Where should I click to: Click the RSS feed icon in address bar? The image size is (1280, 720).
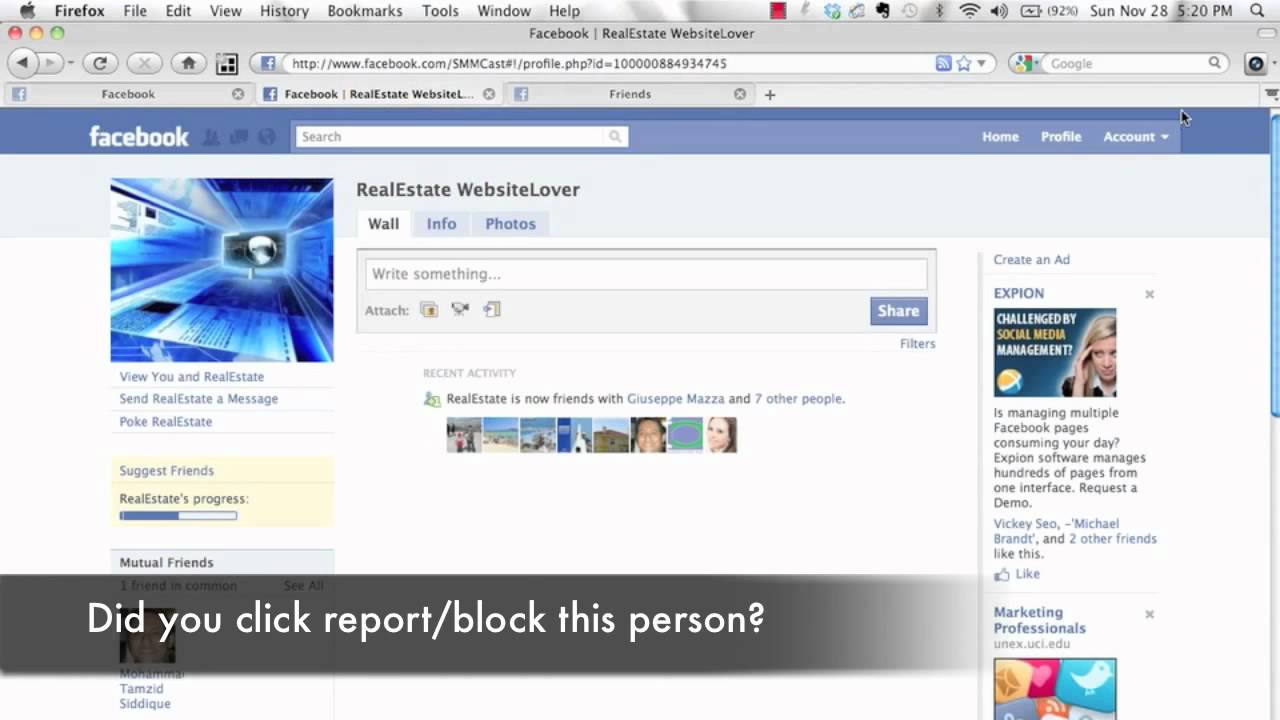(x=943, y=63)
